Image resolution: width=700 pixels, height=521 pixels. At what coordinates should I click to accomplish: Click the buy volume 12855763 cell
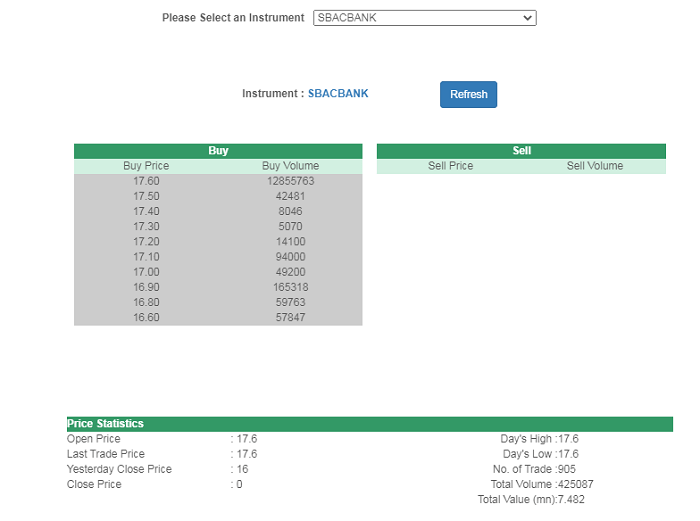[290, 182]
